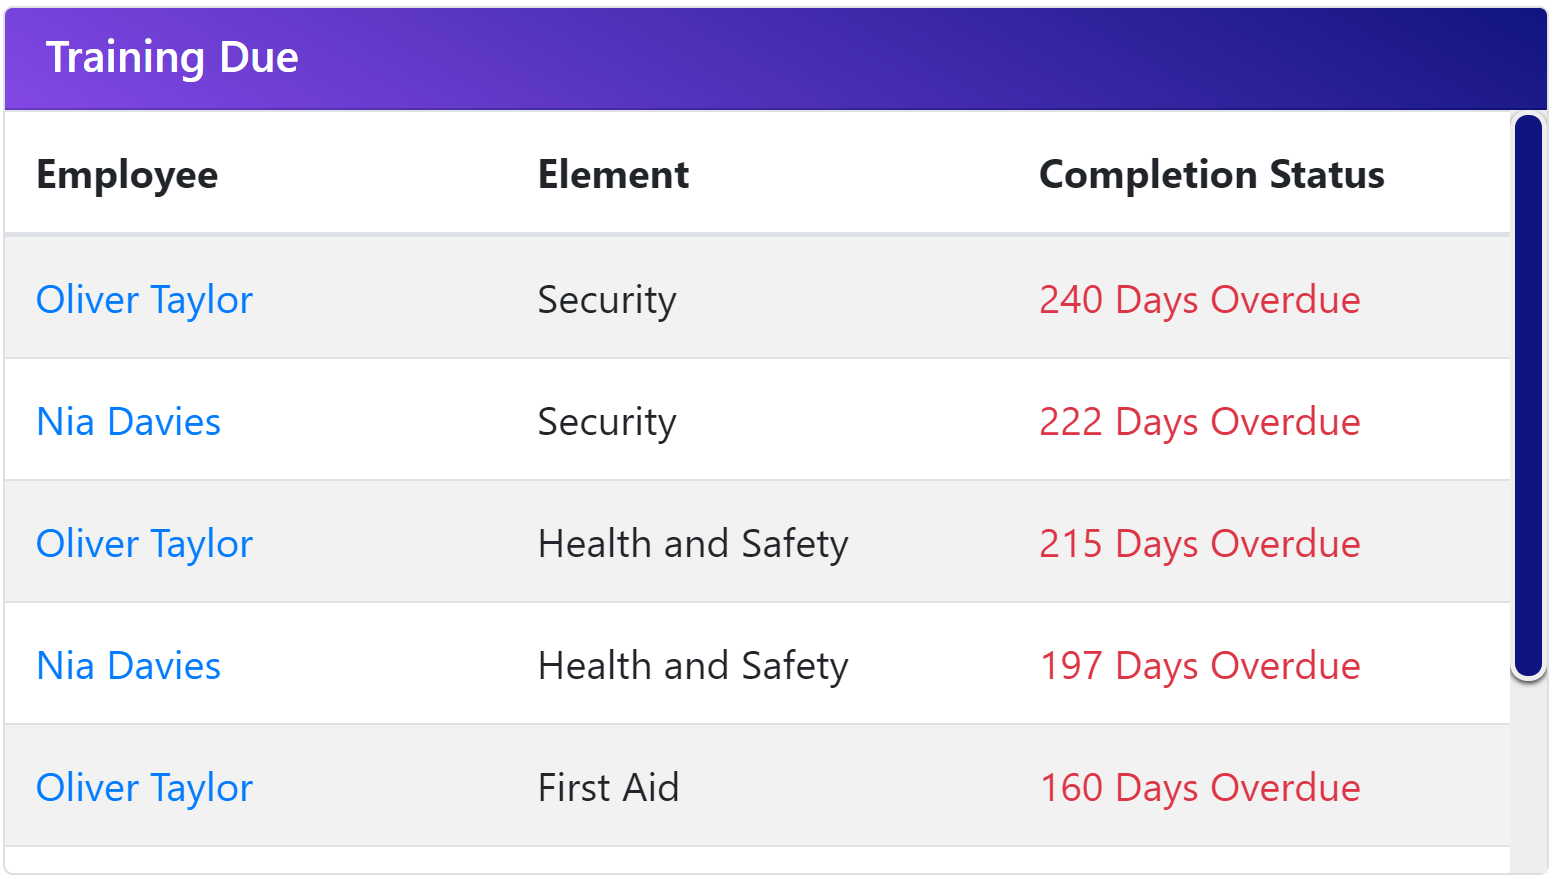
Task: Select the 160 Days Overdue status
Action: (1199, 788)
